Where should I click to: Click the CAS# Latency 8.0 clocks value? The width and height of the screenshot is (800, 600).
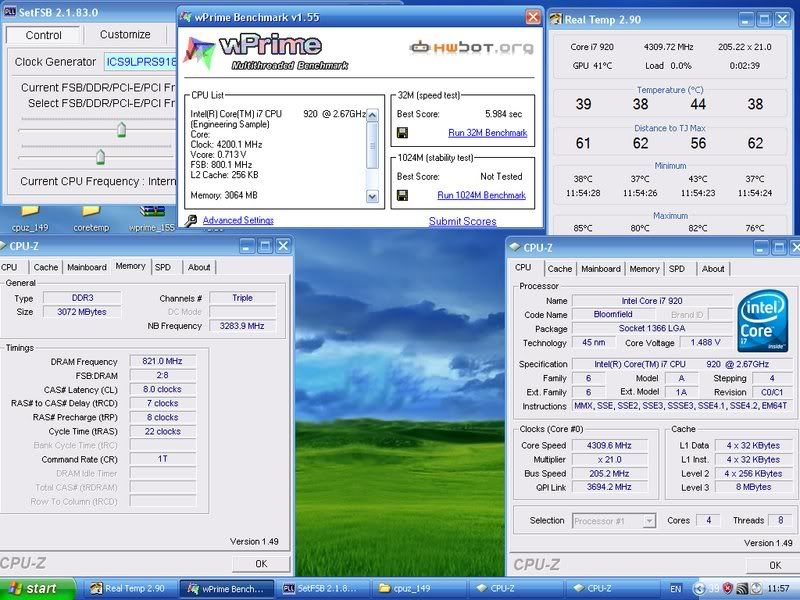pos(162,389)
